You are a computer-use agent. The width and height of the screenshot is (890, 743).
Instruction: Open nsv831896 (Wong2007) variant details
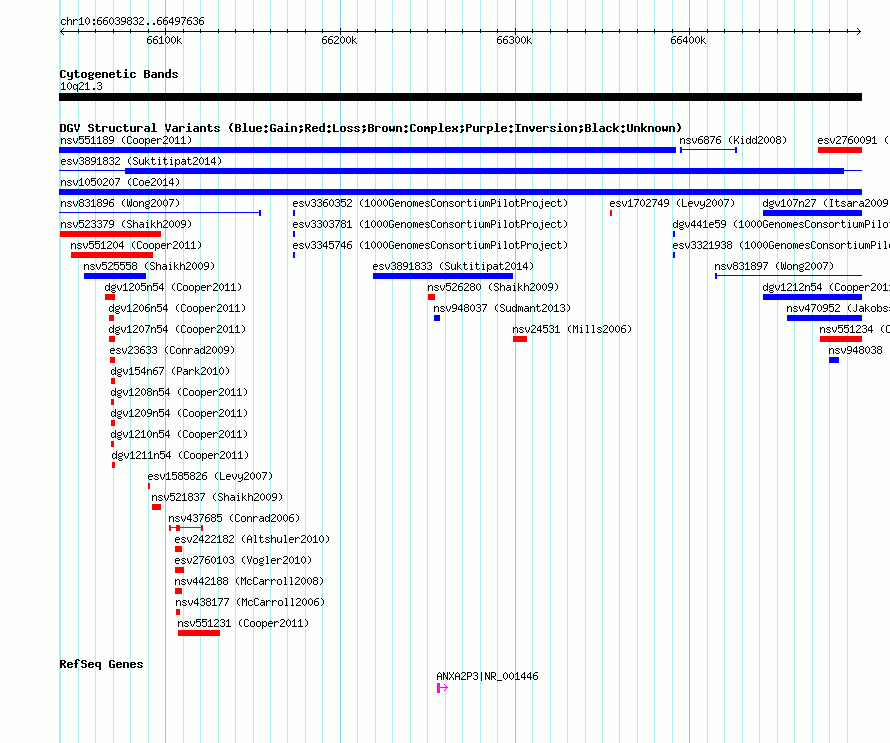point(120,203)
